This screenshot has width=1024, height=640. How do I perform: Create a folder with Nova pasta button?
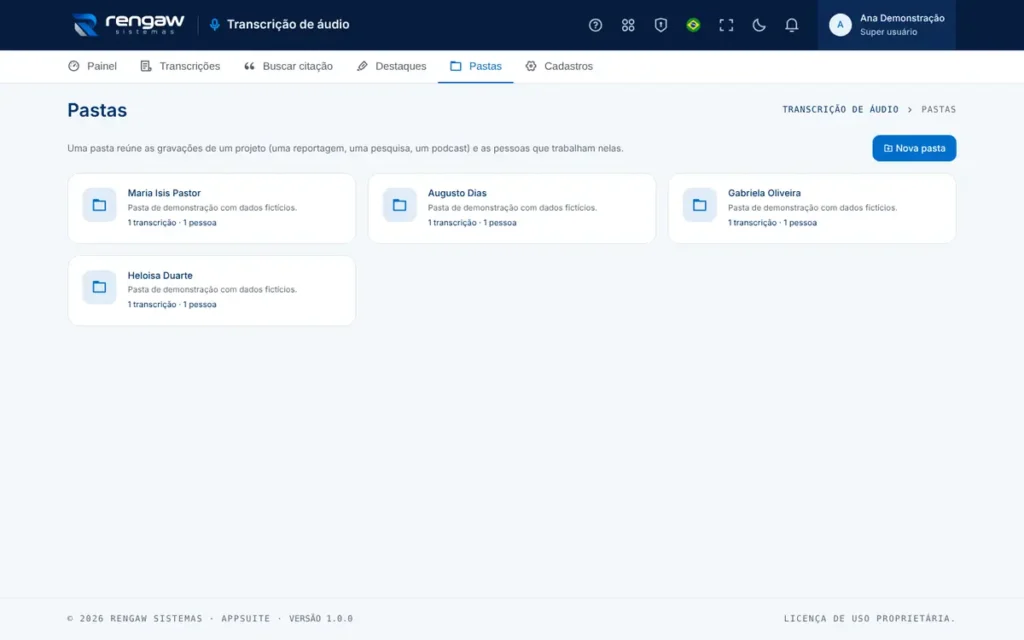tap(914, 148)
